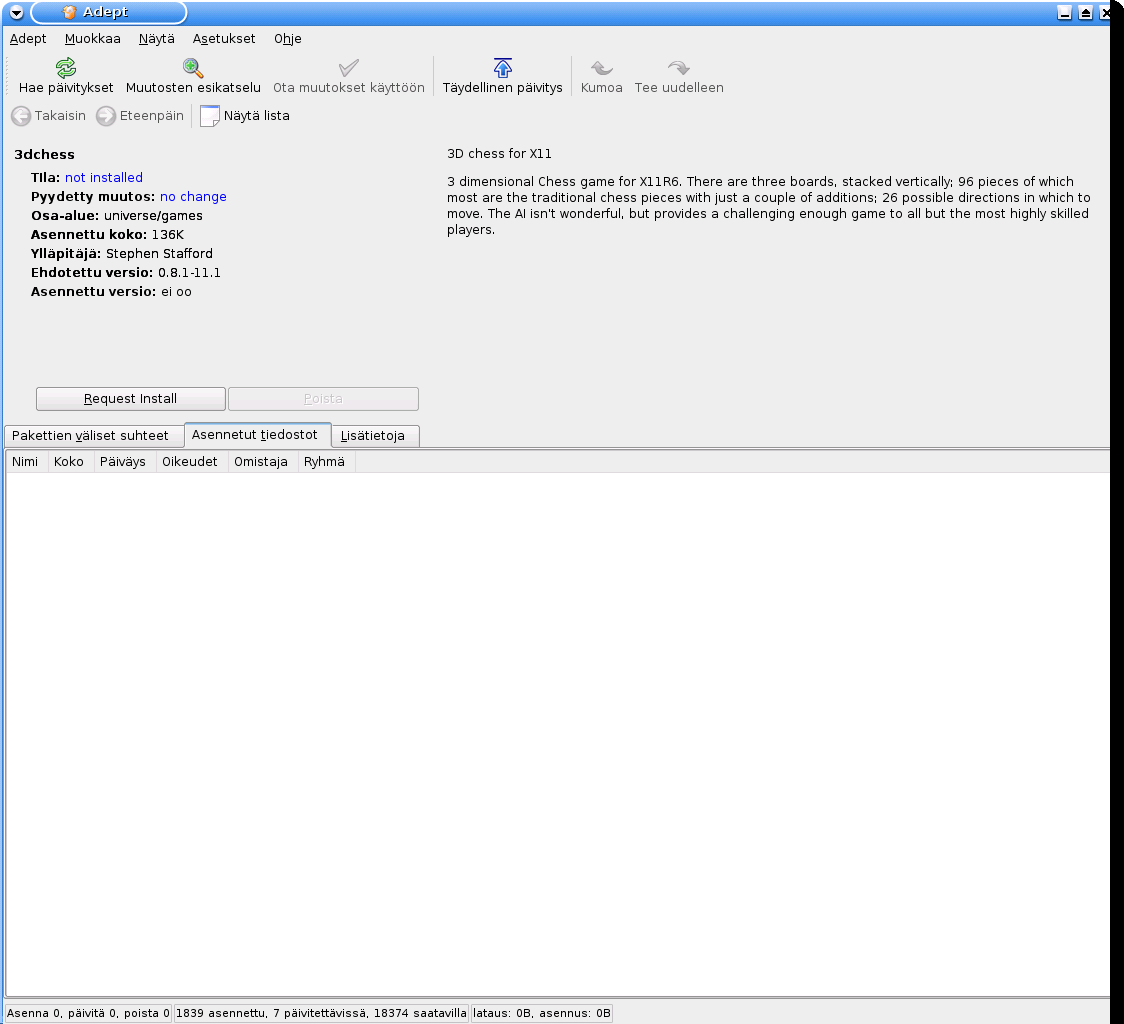Screen dimensions: 1124x1024
Task: Click the Näytä lista page icon
Action: tap(210, 116)
